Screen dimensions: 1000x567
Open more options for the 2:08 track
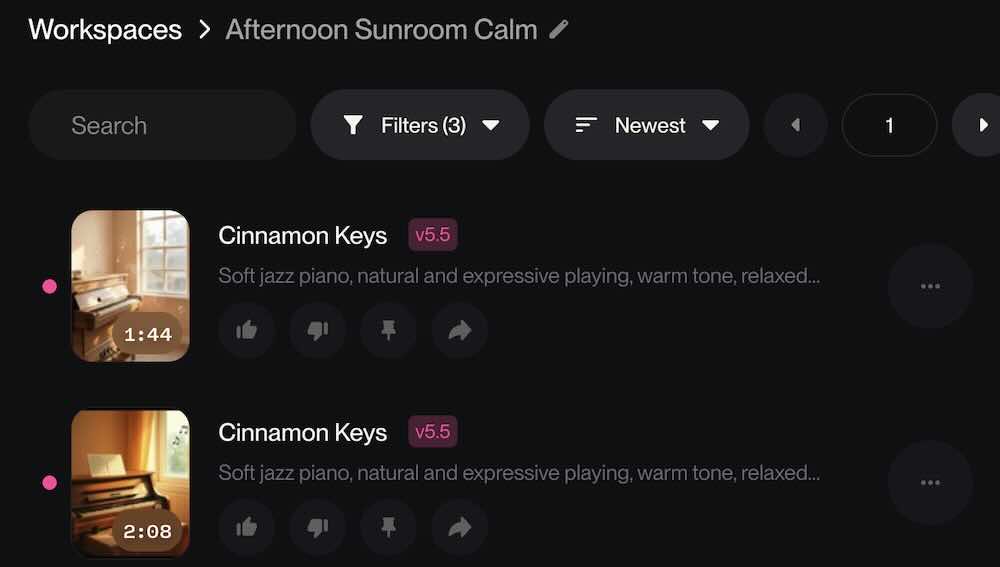(x=930, y=483)
